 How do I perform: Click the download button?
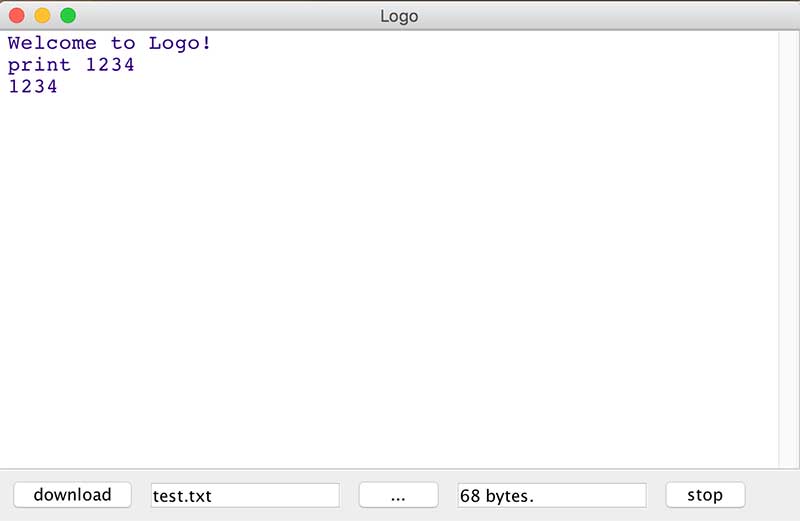[x=72, y=495]
